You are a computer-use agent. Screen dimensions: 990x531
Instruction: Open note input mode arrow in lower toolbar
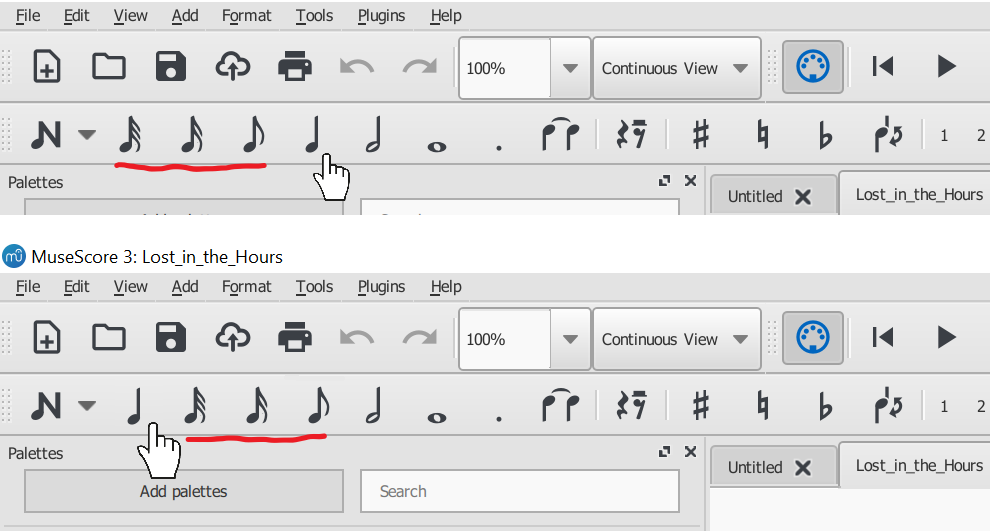(x=87, y=405)
